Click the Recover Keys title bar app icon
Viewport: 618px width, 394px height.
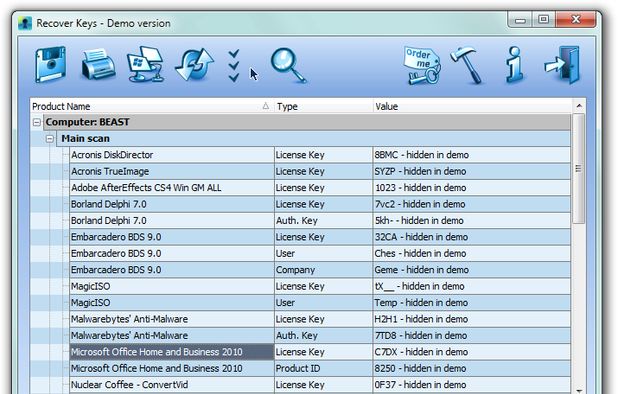pos(25,23)
